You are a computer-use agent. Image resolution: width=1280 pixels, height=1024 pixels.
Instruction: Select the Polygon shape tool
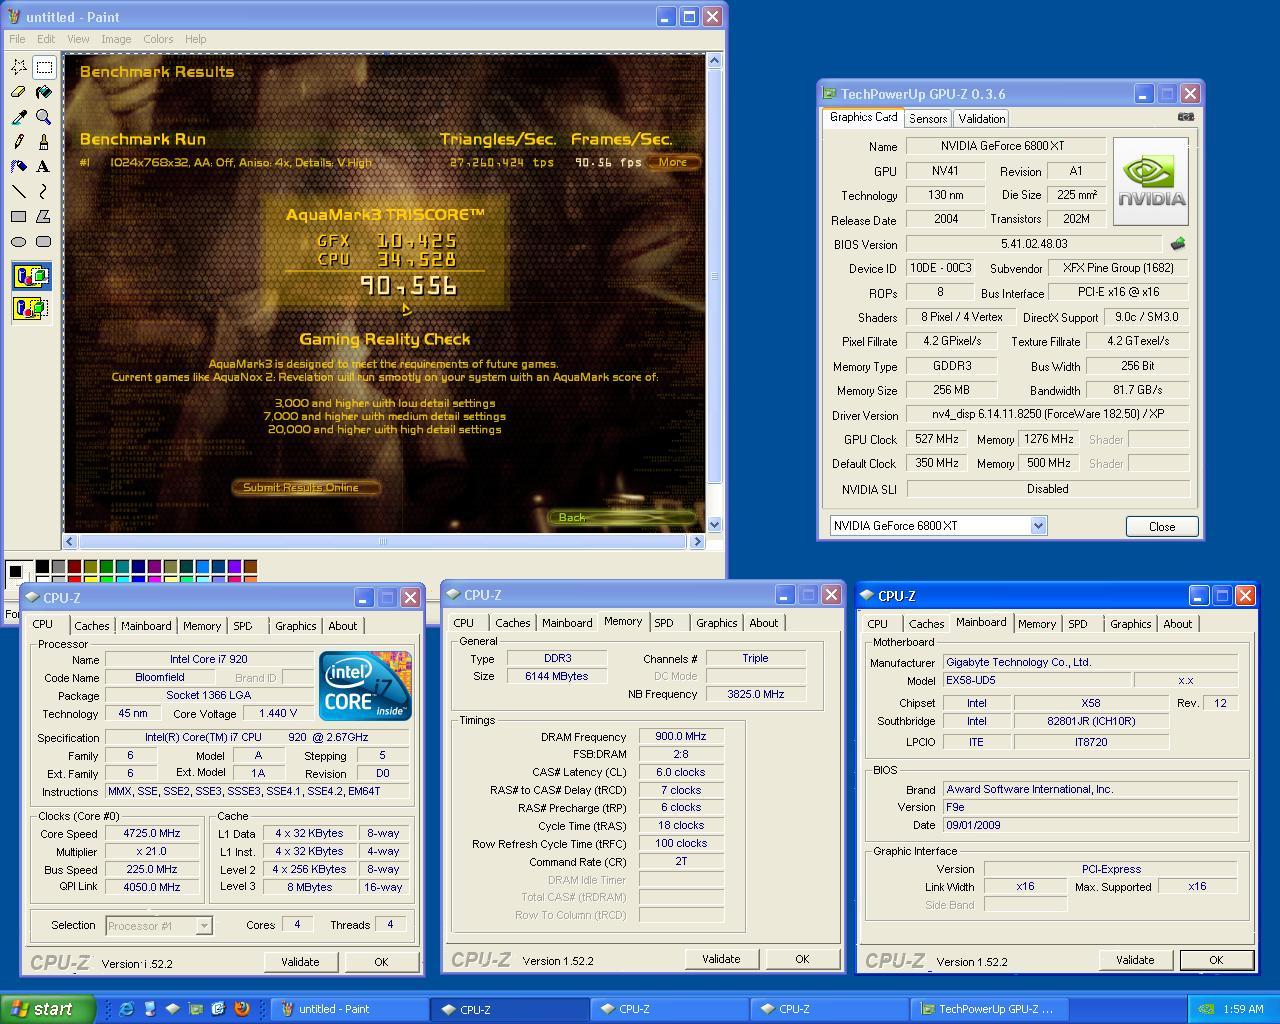click(44, 216)
